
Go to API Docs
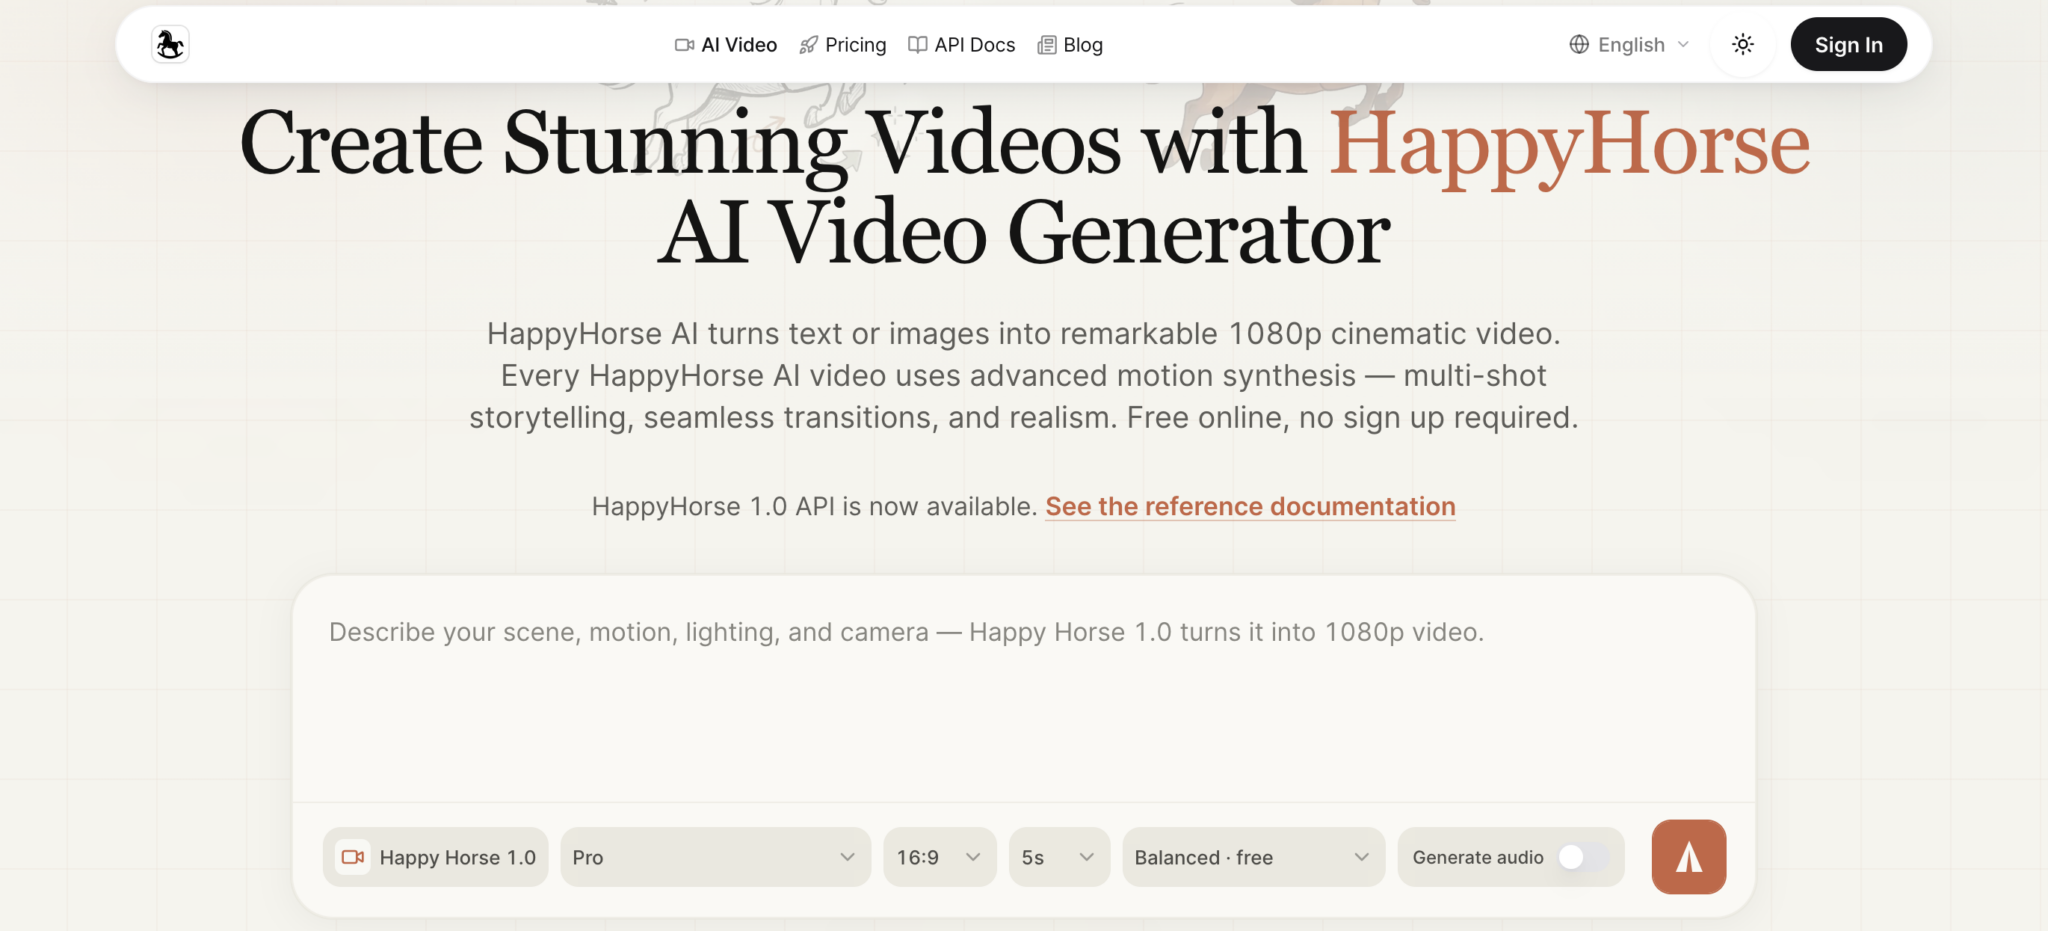click(x=961, y=45)
